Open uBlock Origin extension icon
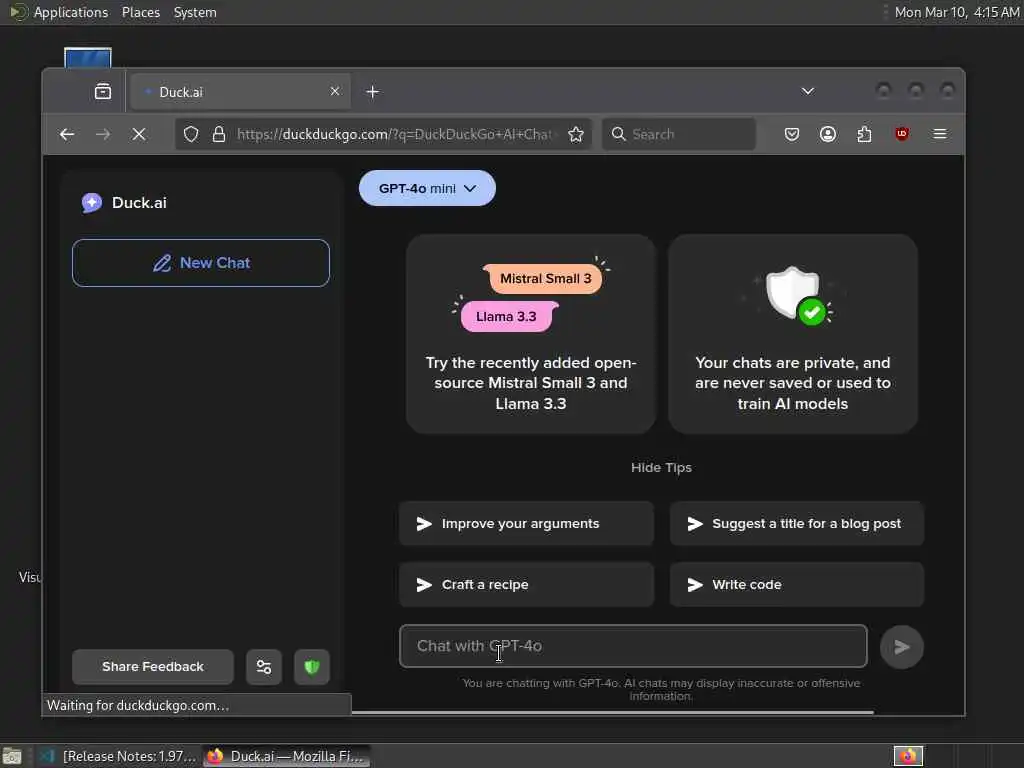This screenshot has height=768, width=1024. click(x=902, y=135)
